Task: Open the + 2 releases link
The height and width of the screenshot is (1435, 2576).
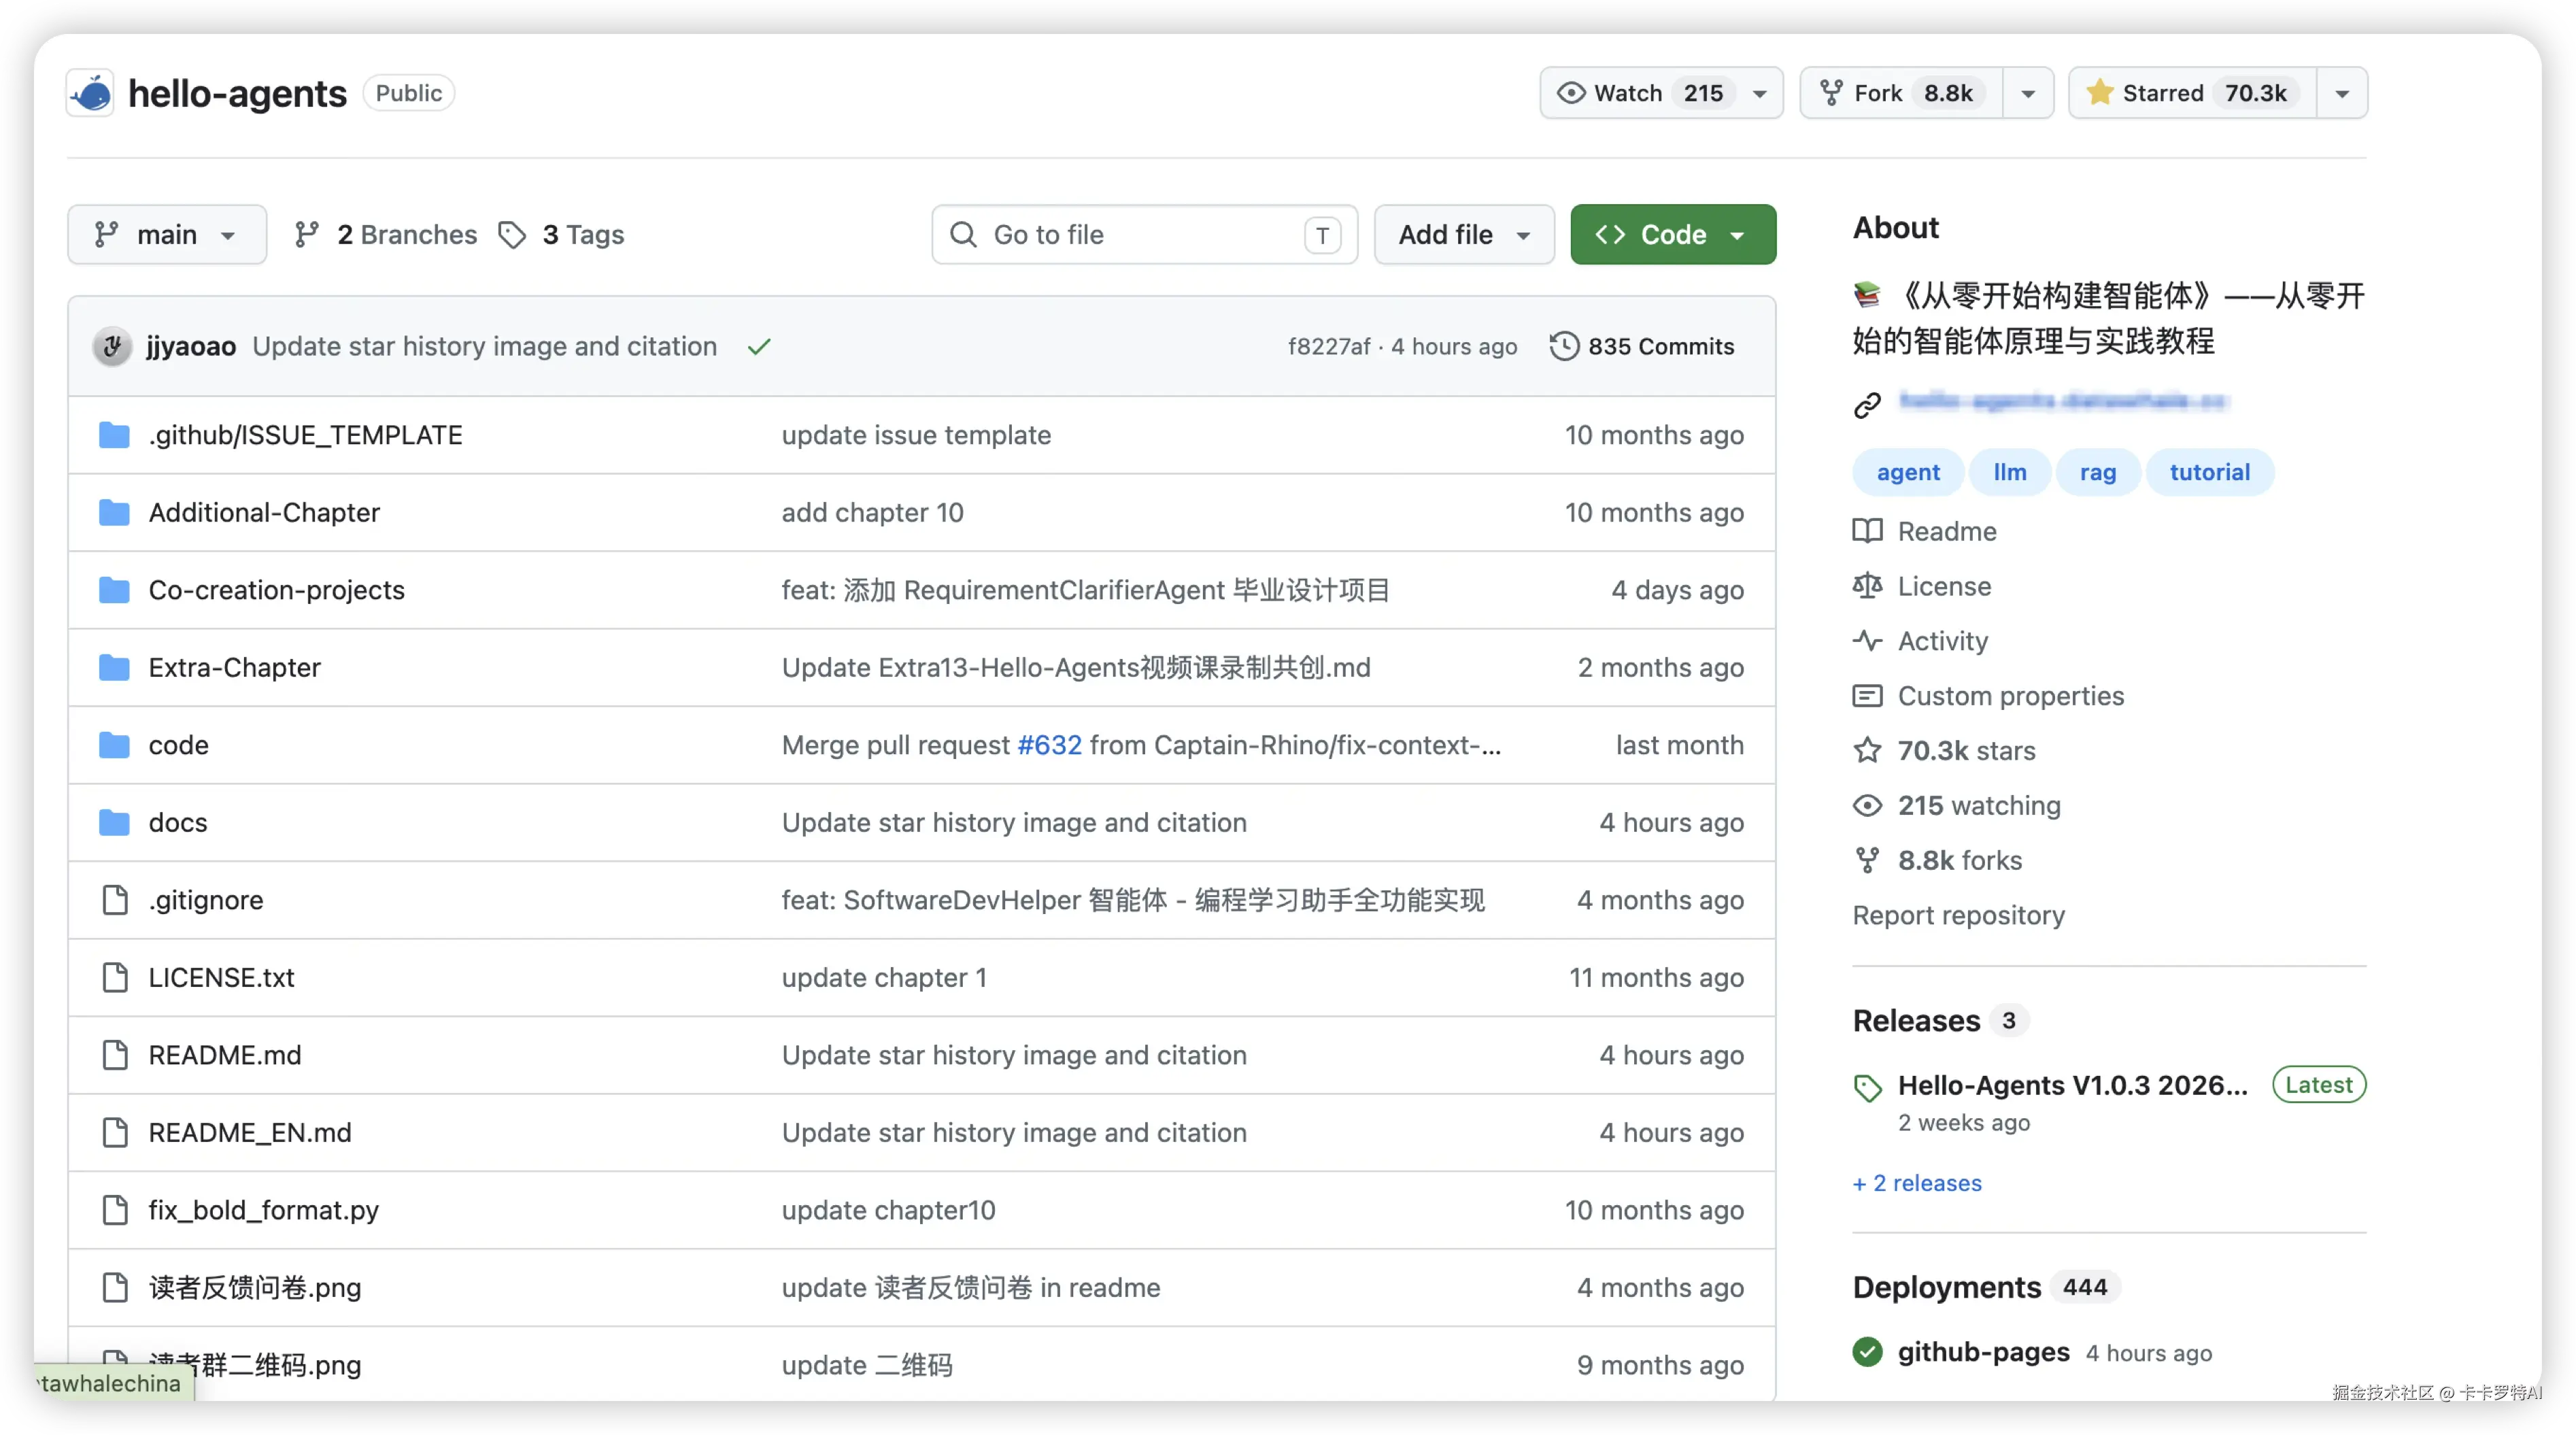Action: pyautogui.click(x=1917, y=1183)
